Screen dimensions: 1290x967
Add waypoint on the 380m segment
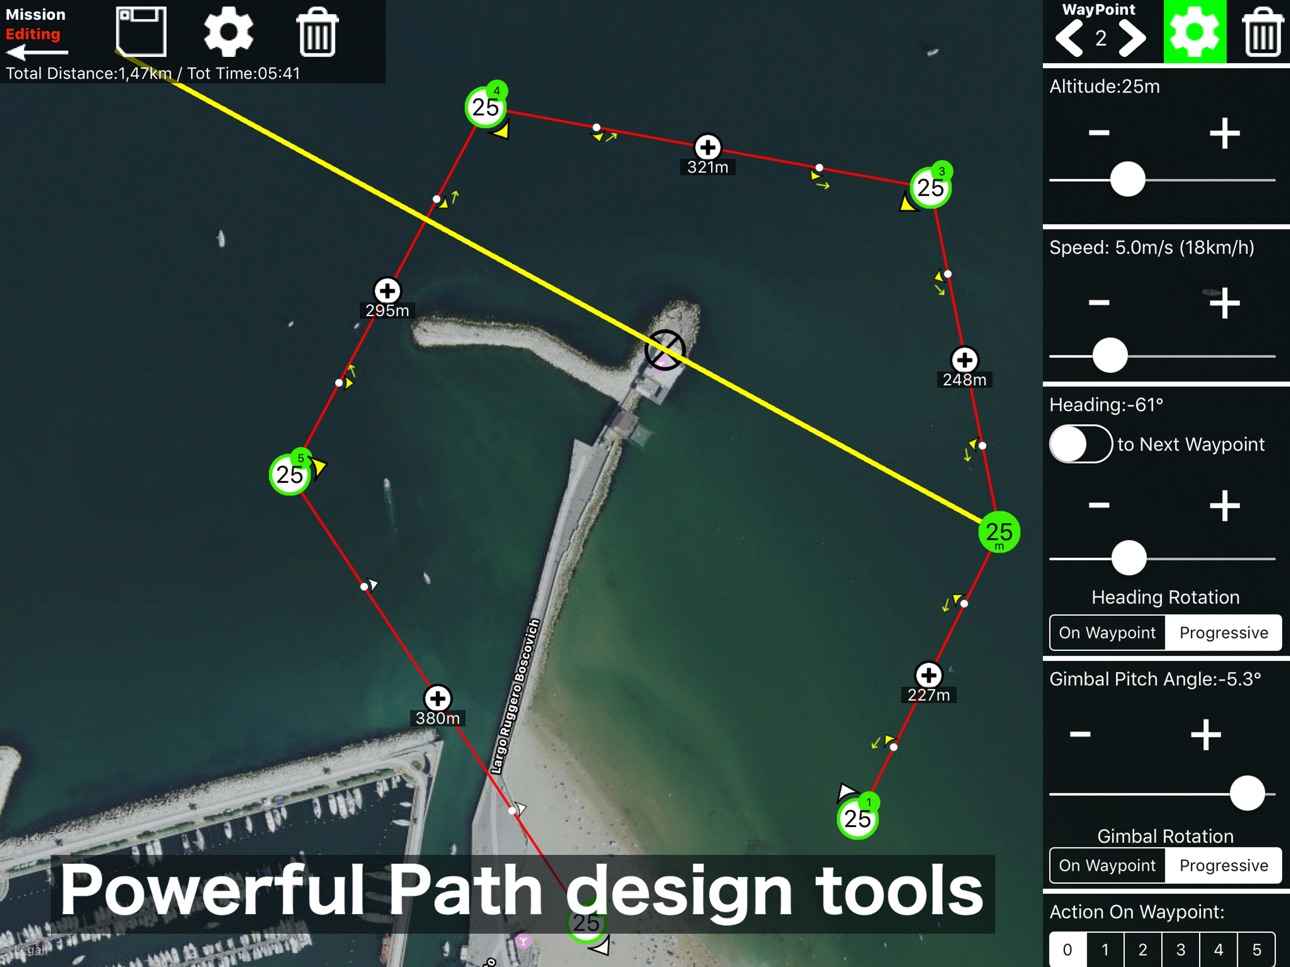[437, 698]
